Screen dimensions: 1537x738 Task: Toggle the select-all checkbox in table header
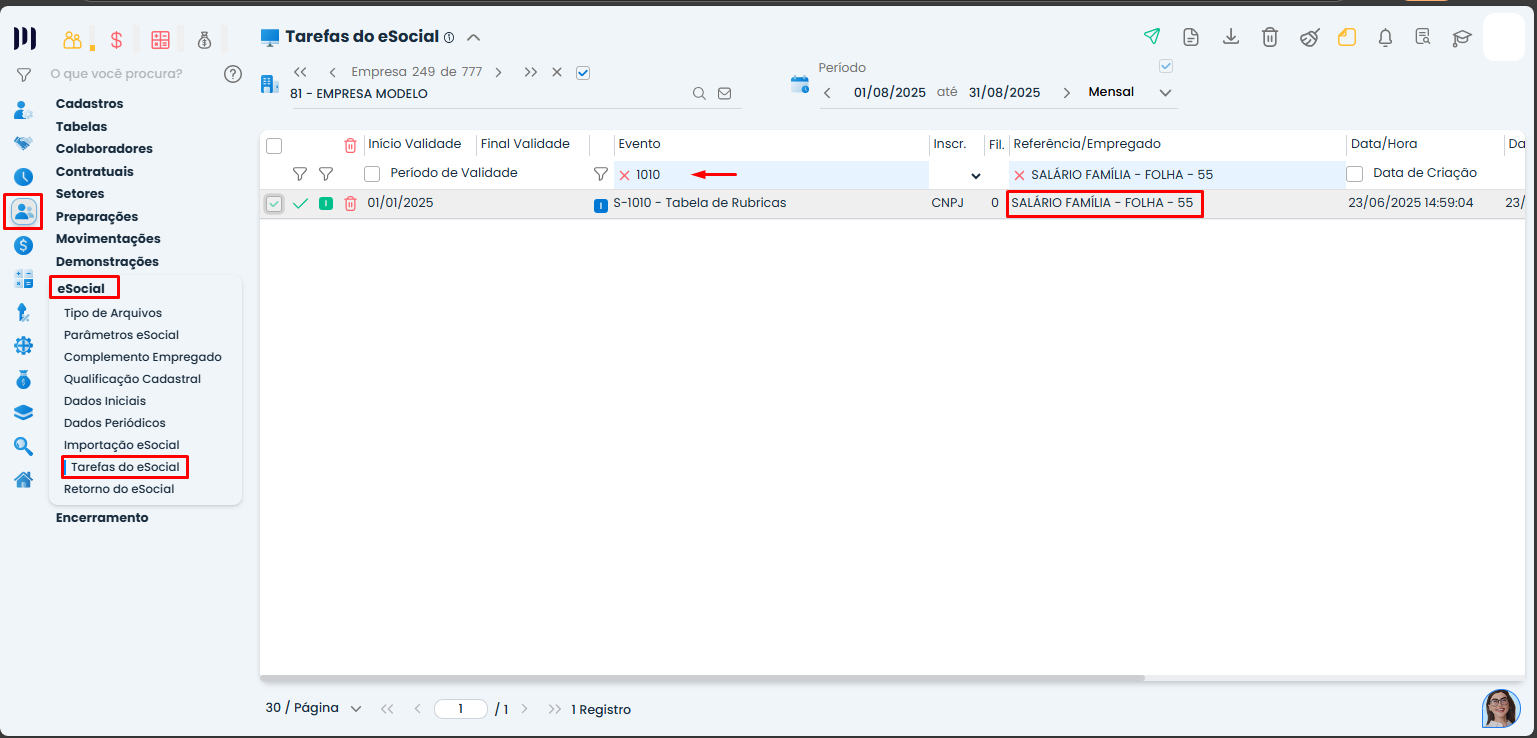tap(274, 146)
